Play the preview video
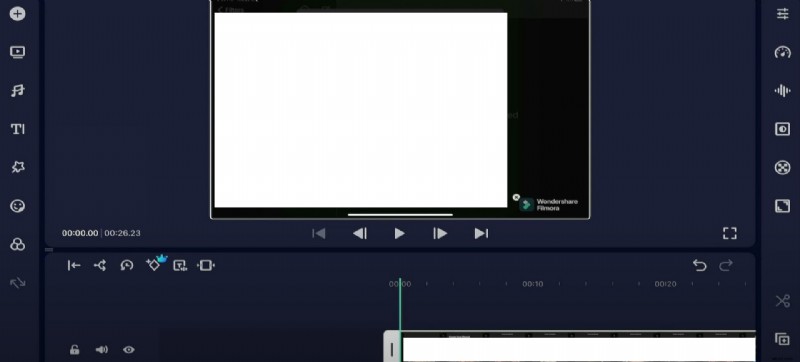 [x=399, y=234]
